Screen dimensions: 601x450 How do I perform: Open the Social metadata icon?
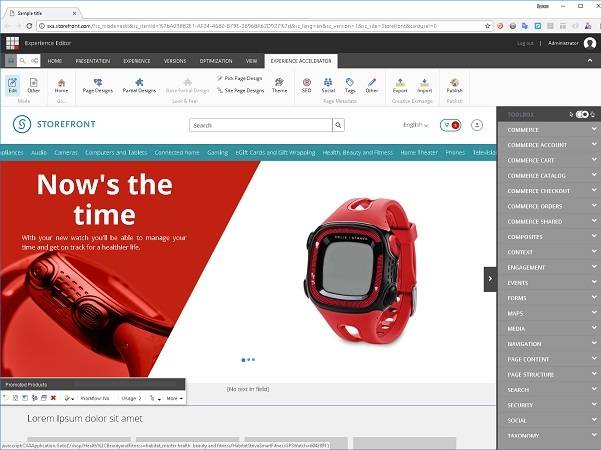(x=328, y=84)
